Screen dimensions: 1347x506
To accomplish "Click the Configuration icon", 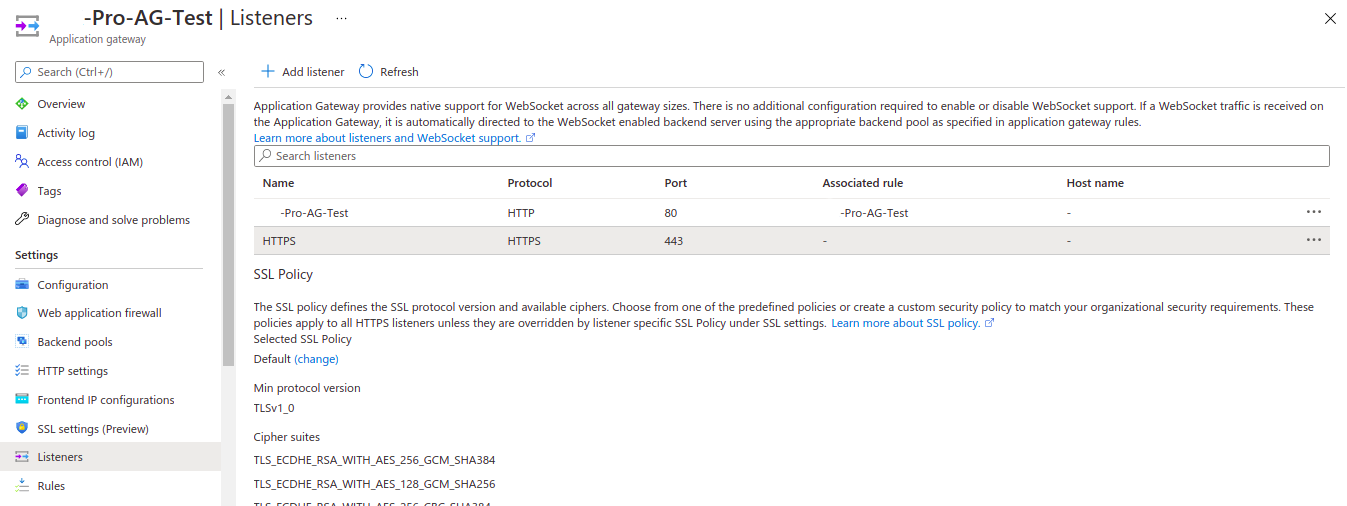I will pyautogui.click(x=22, y=285).
